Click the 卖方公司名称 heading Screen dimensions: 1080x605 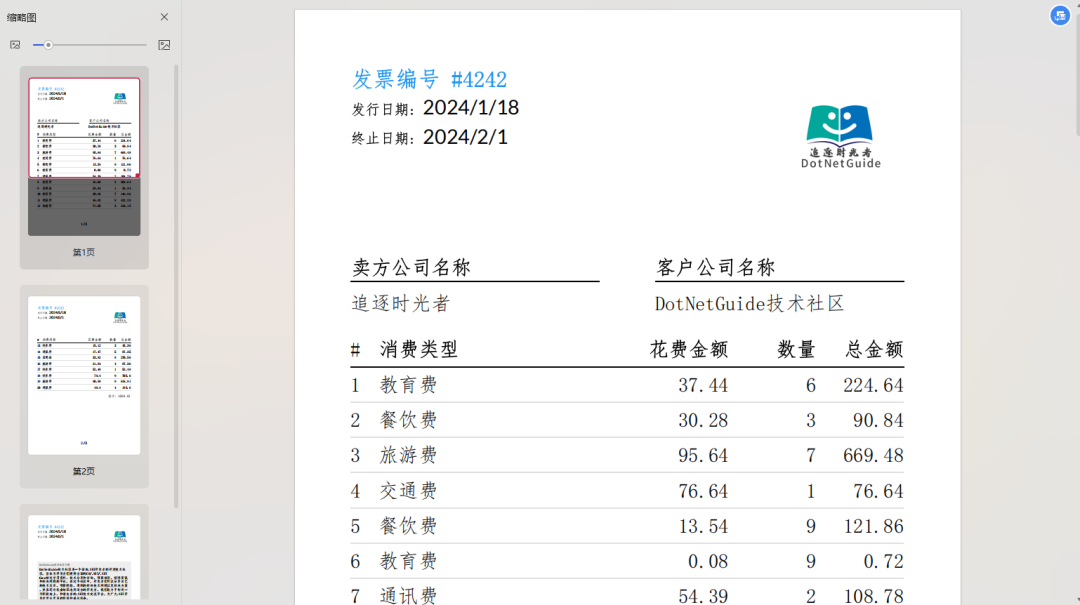click(411, 268)
